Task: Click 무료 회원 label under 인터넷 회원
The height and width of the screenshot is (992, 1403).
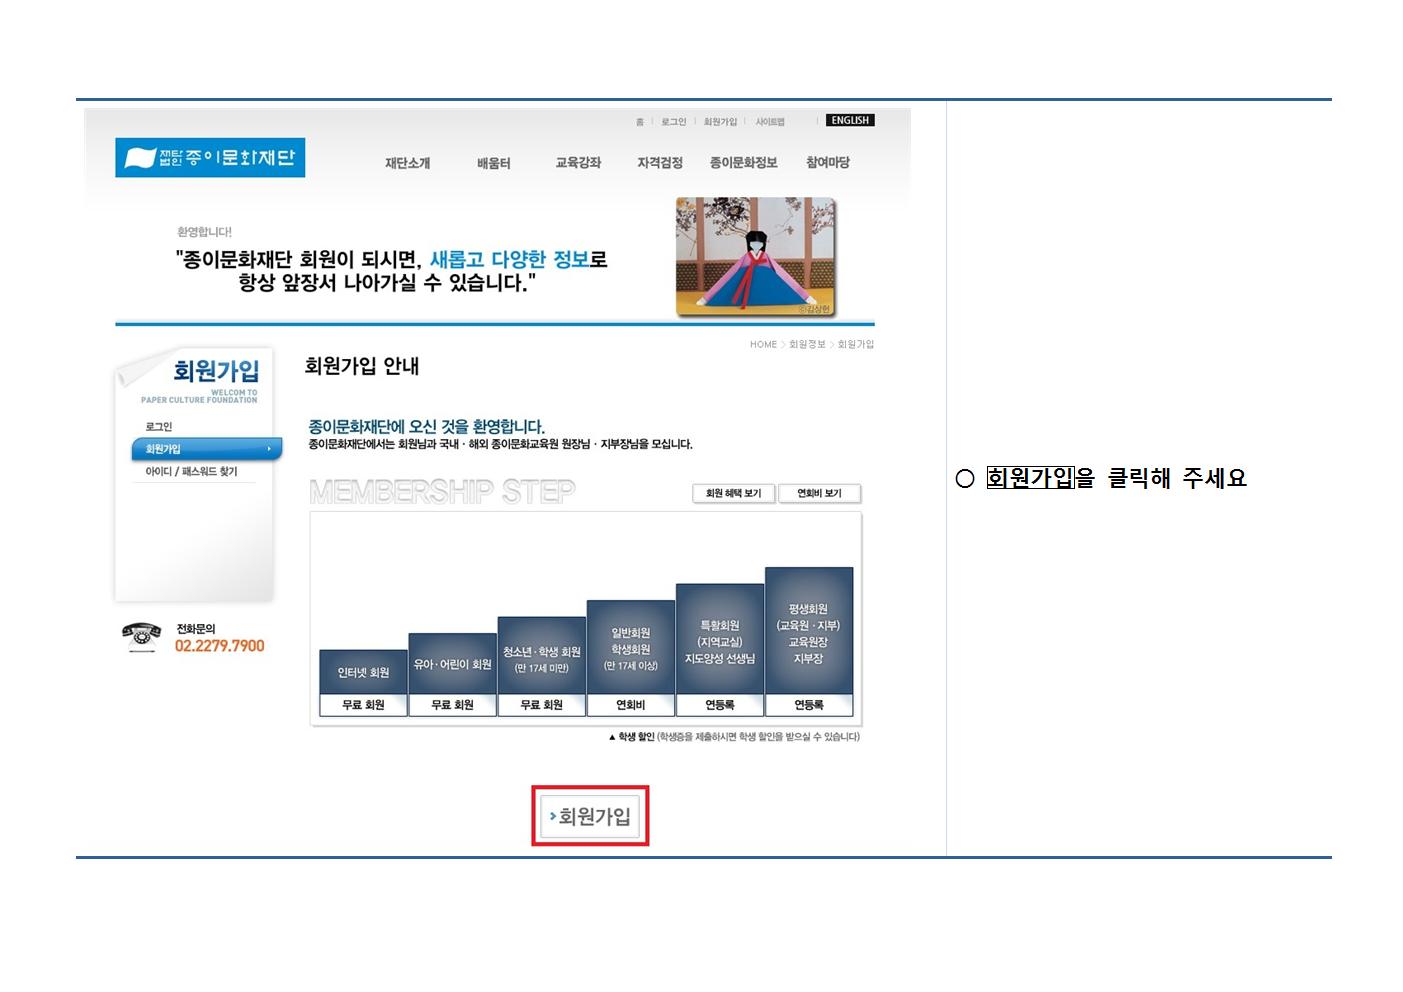Action: (x=363, y=705)
